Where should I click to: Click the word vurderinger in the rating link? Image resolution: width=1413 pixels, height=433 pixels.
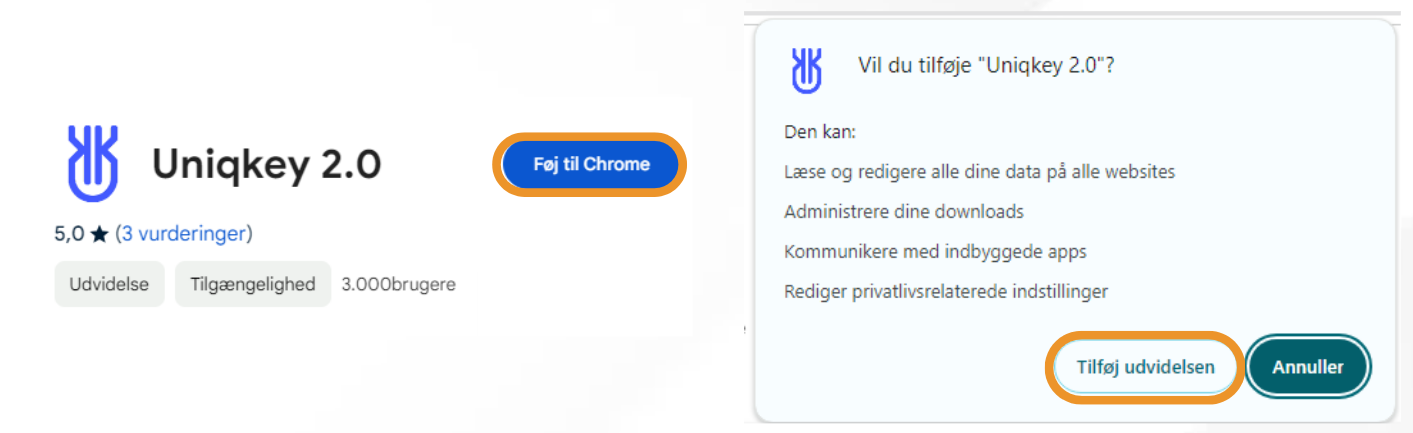[x=192, y=234]
